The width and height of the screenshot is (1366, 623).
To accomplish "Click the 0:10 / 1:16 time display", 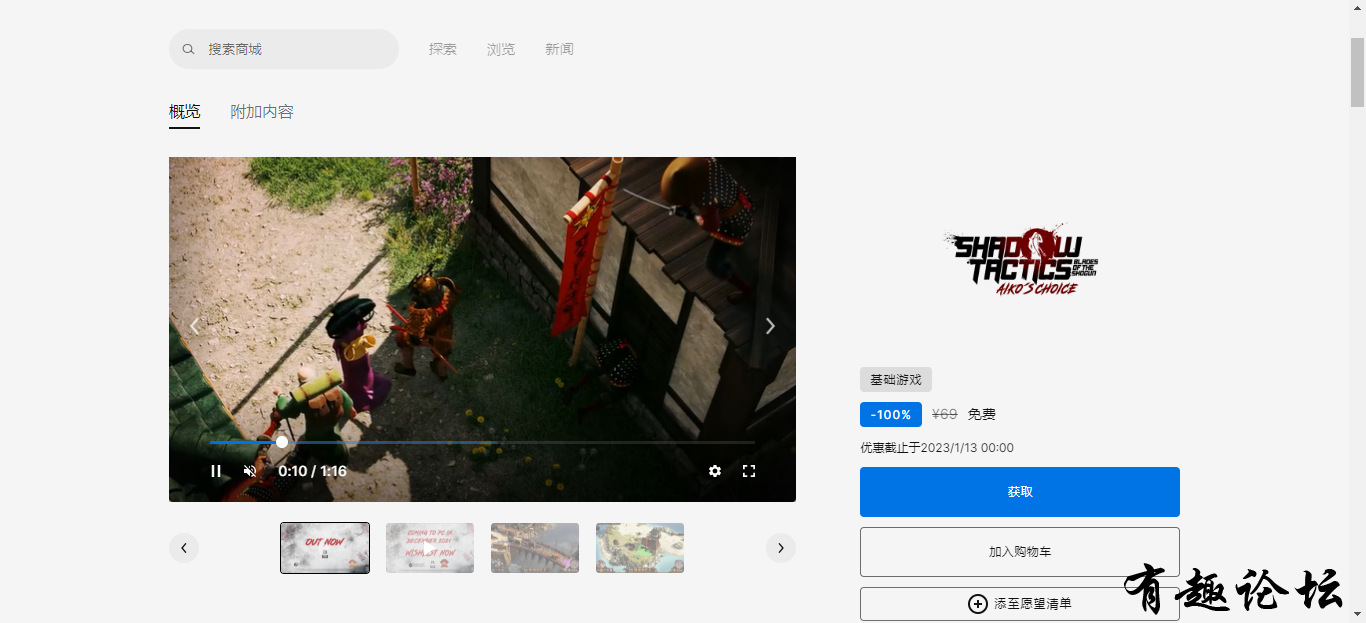I will (312, 471).
